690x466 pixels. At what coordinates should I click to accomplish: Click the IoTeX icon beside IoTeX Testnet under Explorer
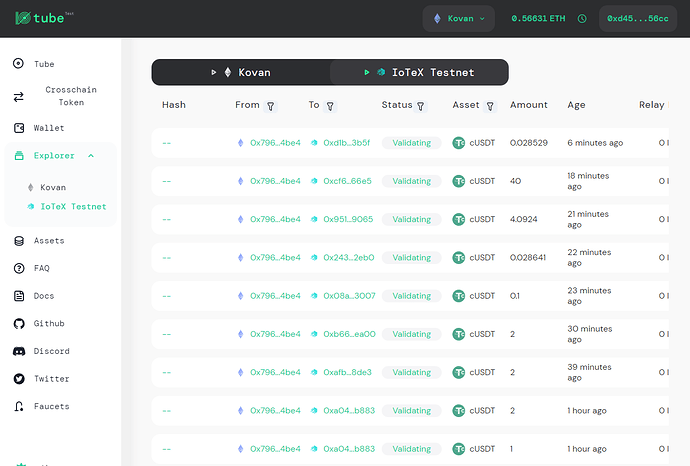(30, 206)
